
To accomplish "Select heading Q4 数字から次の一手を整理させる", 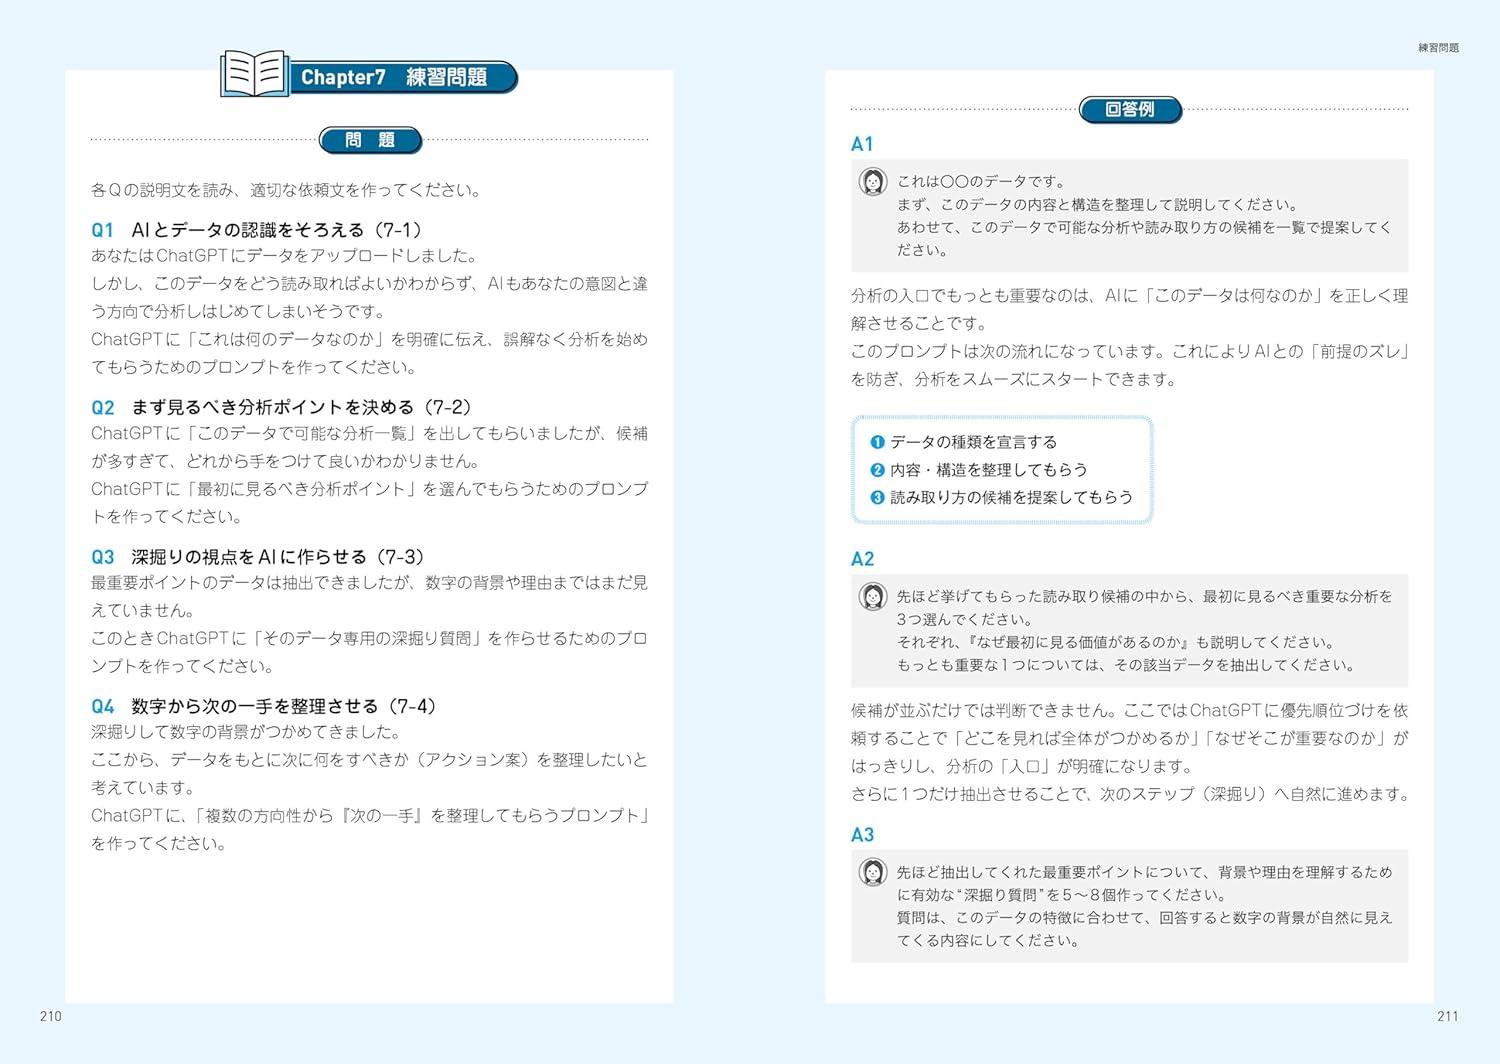I will [265, 706].
